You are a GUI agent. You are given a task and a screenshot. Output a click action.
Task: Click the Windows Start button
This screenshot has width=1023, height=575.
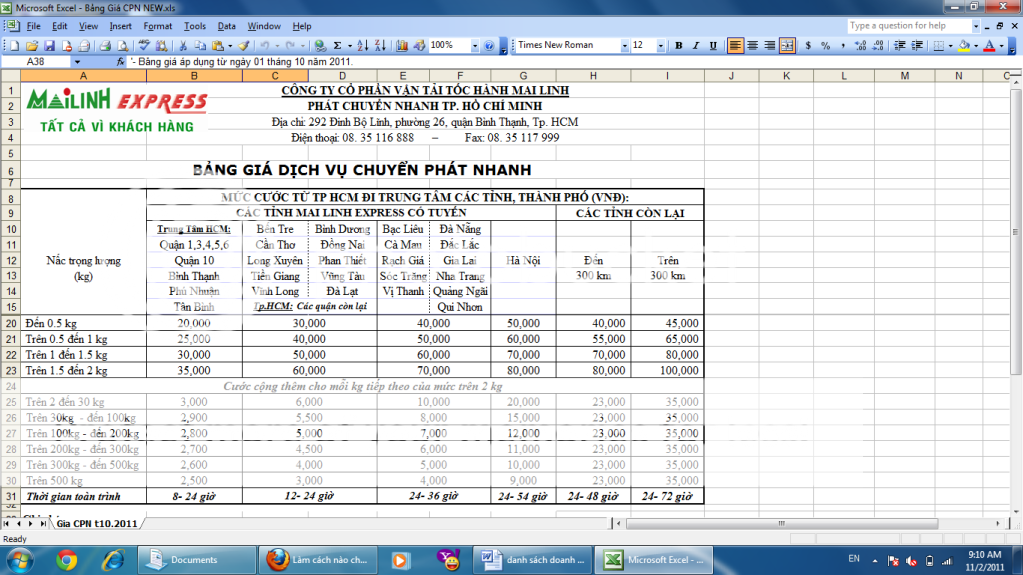[21, 560]
